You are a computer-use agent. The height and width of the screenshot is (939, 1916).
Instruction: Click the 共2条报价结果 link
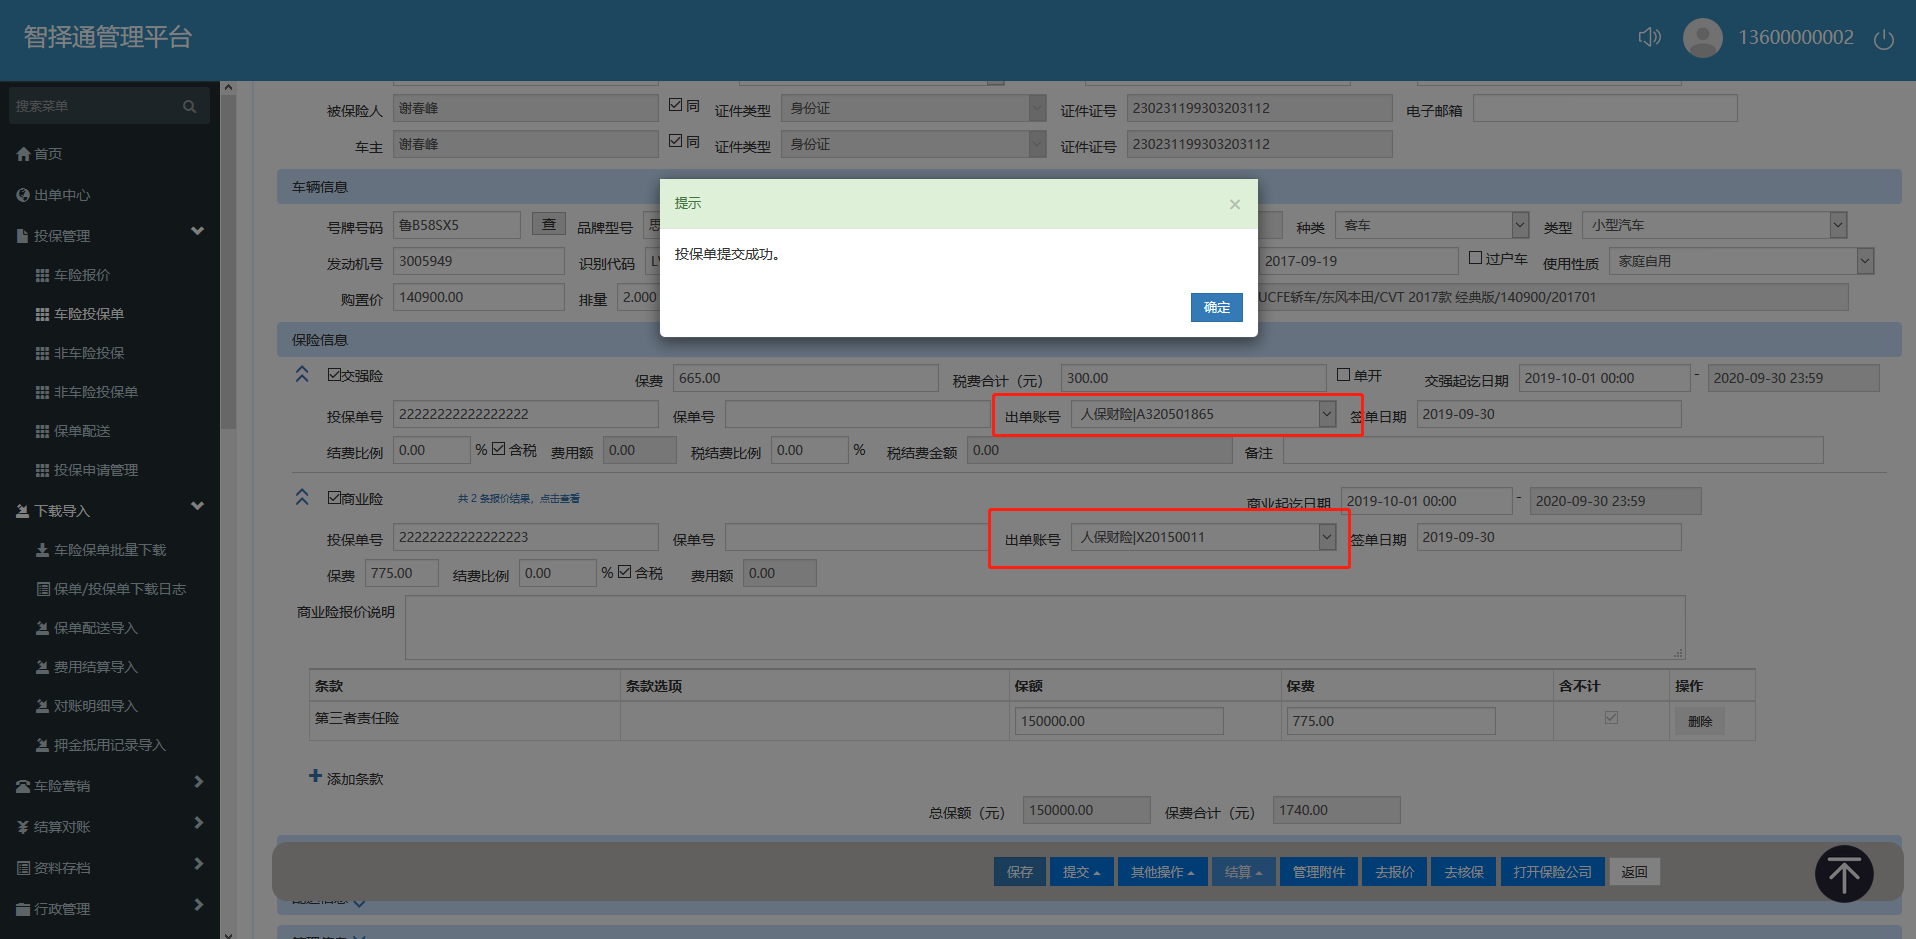(518, 498)
